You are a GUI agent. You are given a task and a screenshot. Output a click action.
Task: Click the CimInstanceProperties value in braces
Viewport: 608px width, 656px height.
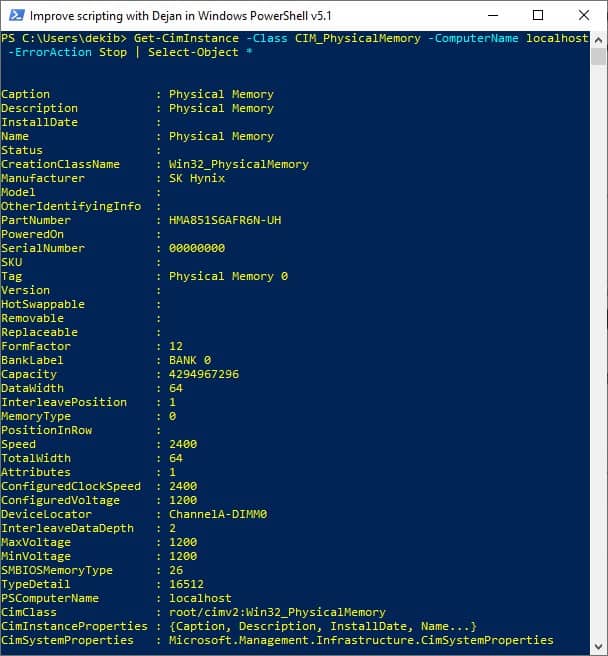point(323,626)
